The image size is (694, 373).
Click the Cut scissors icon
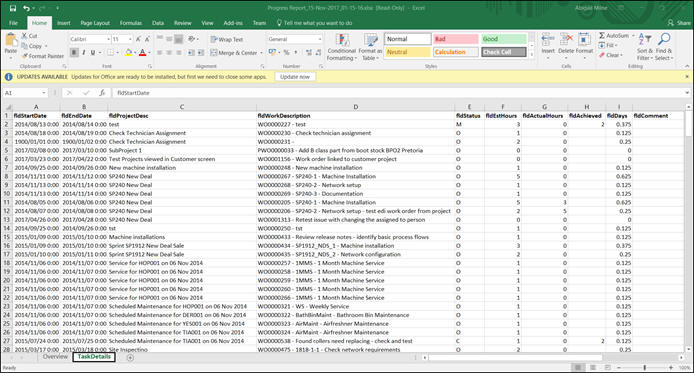coord(24,36)
